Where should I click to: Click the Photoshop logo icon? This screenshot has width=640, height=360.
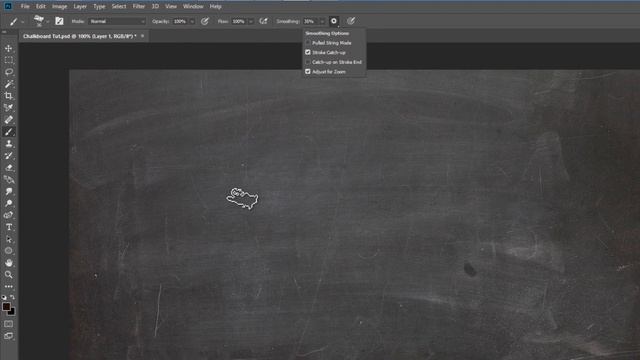8,6
